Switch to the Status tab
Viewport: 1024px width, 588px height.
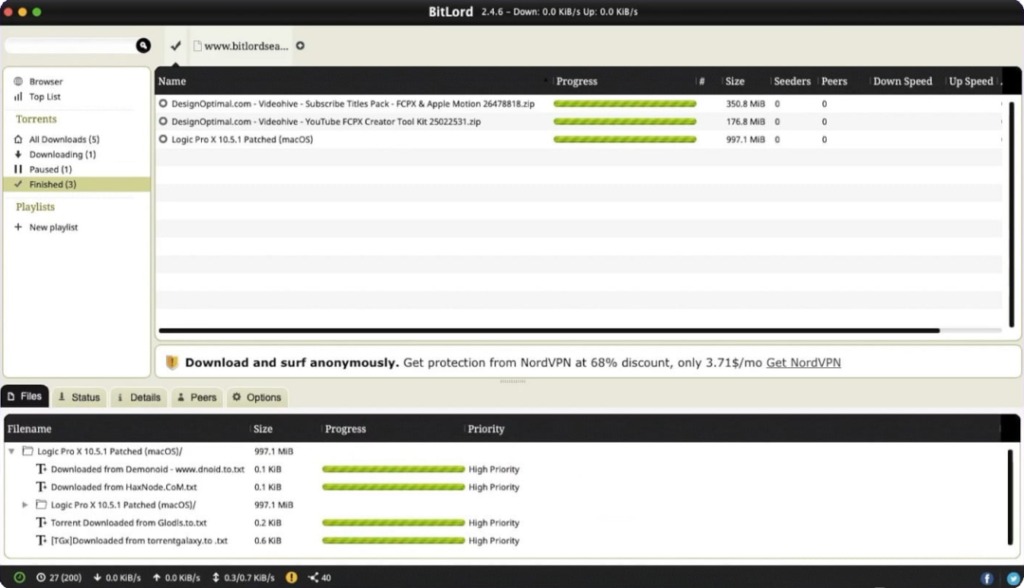(x=79, y=397)
